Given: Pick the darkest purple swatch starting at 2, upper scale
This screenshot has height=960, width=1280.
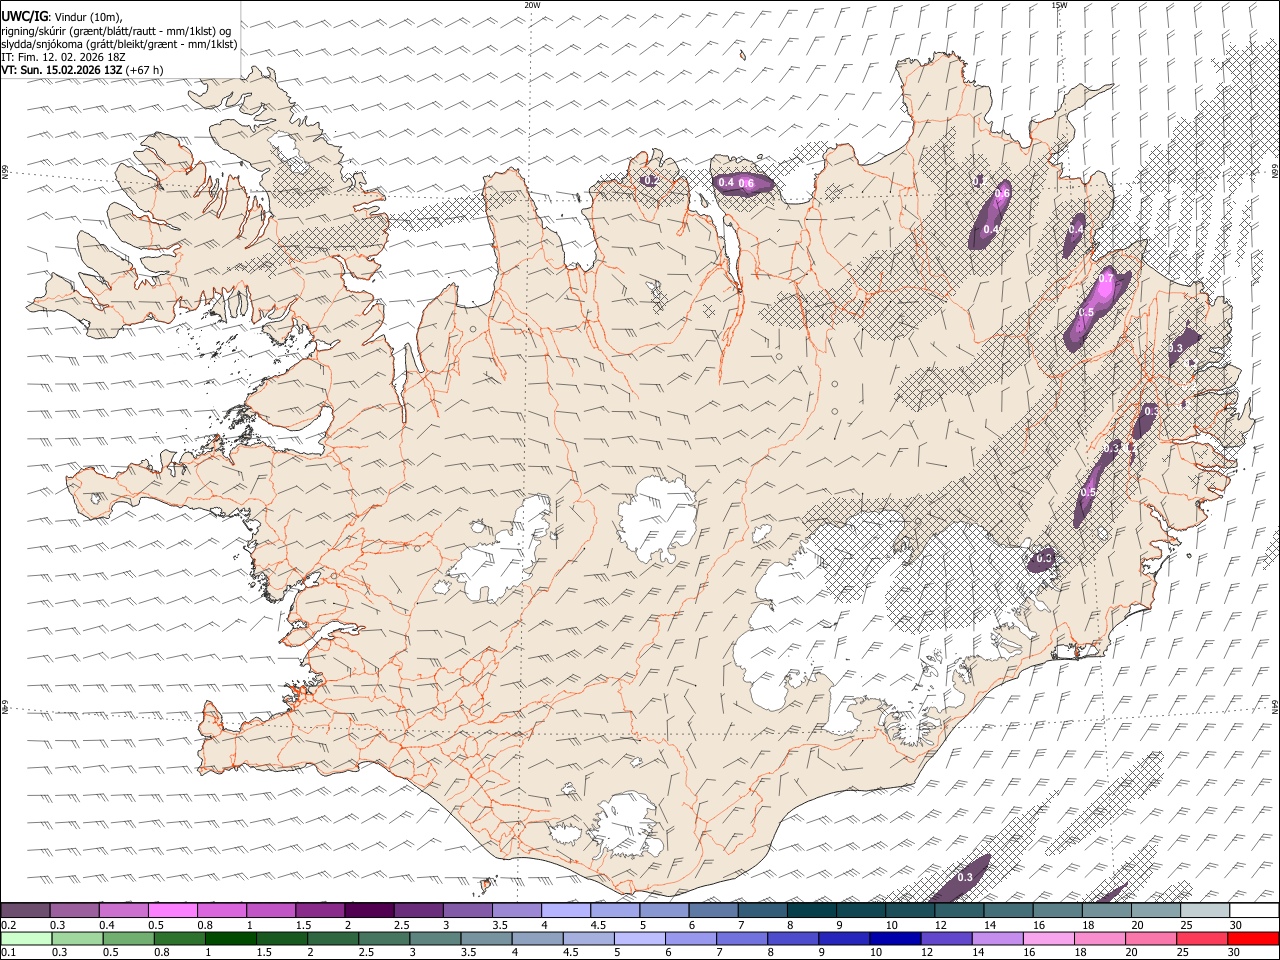Looking at the screenshot, I should [369, 910].
